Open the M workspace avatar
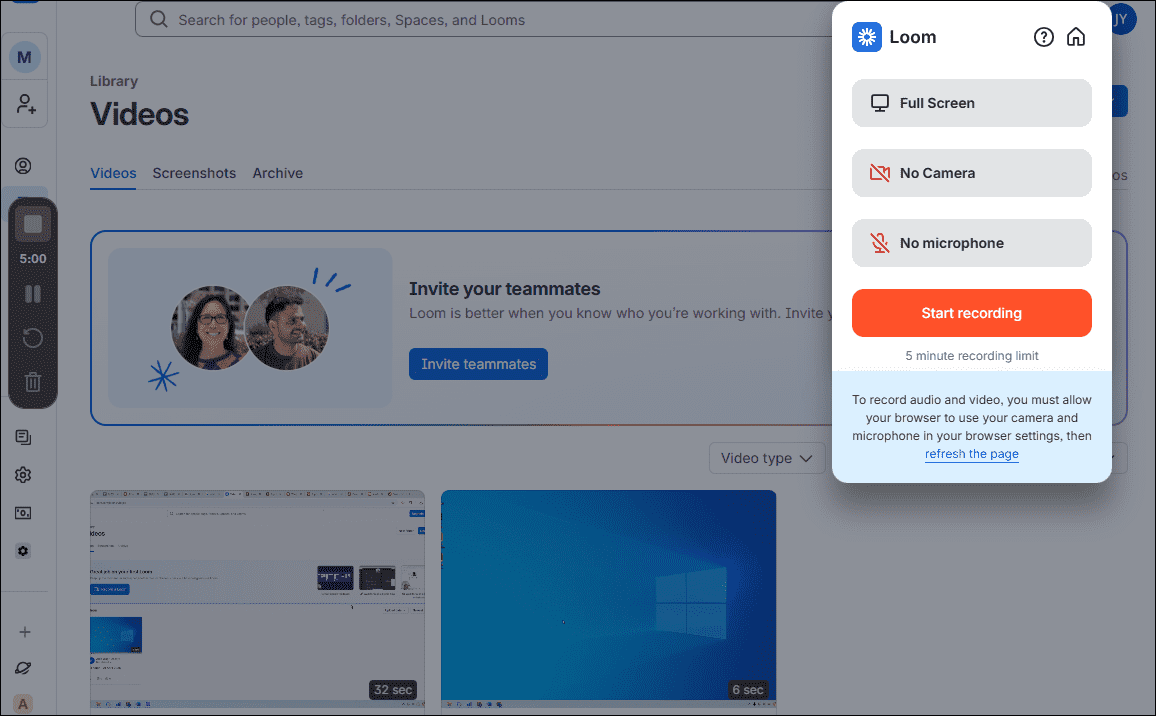 [24, 57]
